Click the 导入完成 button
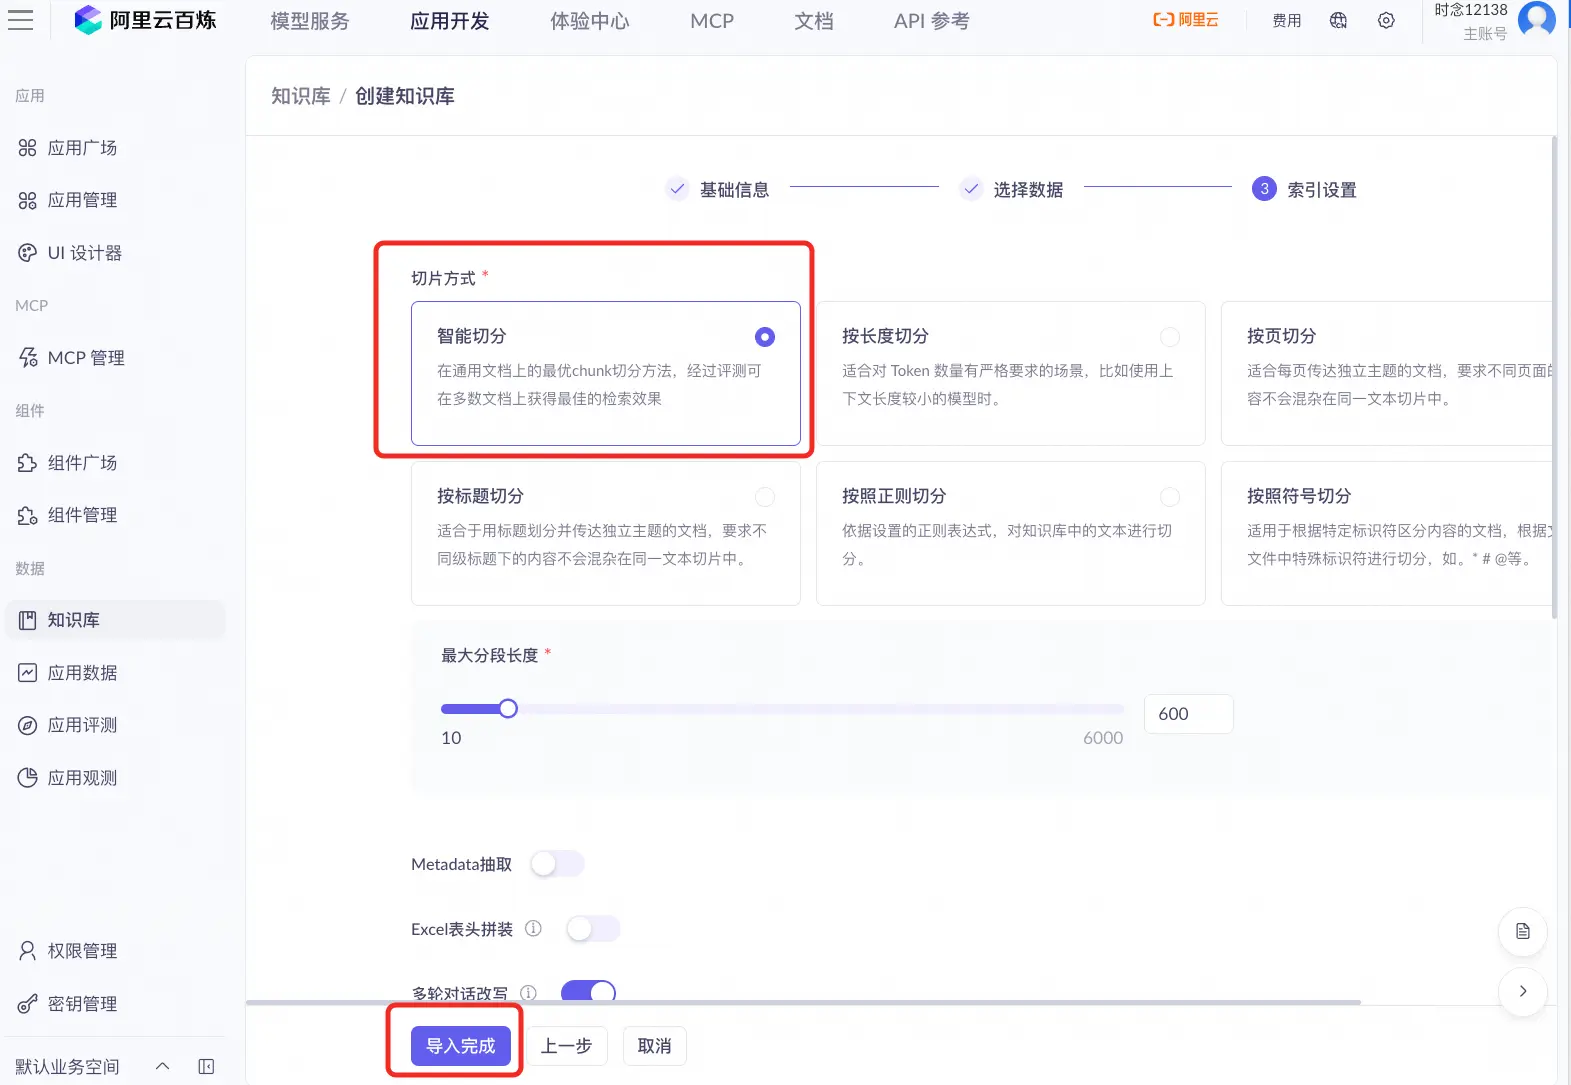Viewport: 1571px width, 1085px height. point(461,1046)
